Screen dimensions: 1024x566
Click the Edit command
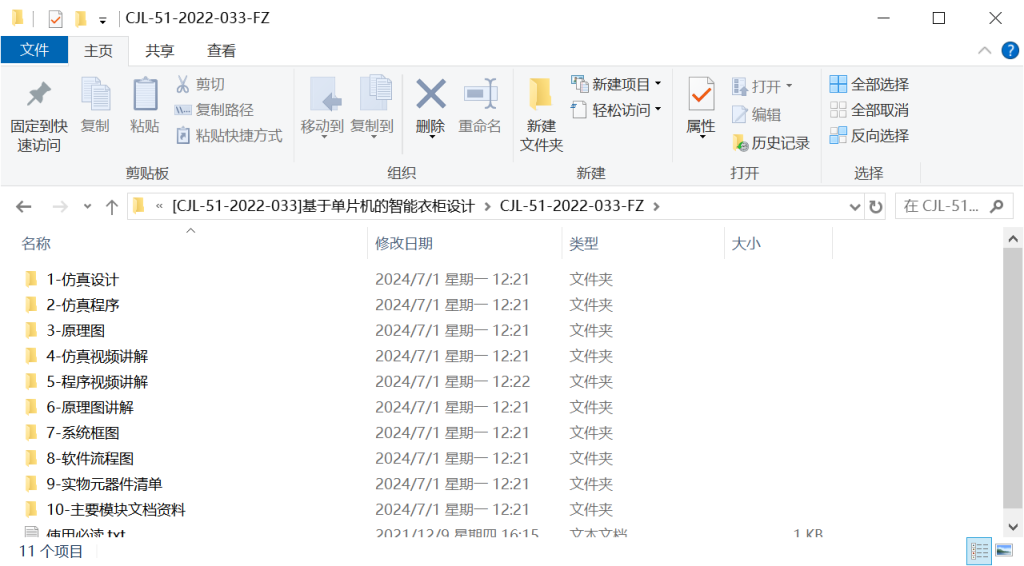pos(756,114)
